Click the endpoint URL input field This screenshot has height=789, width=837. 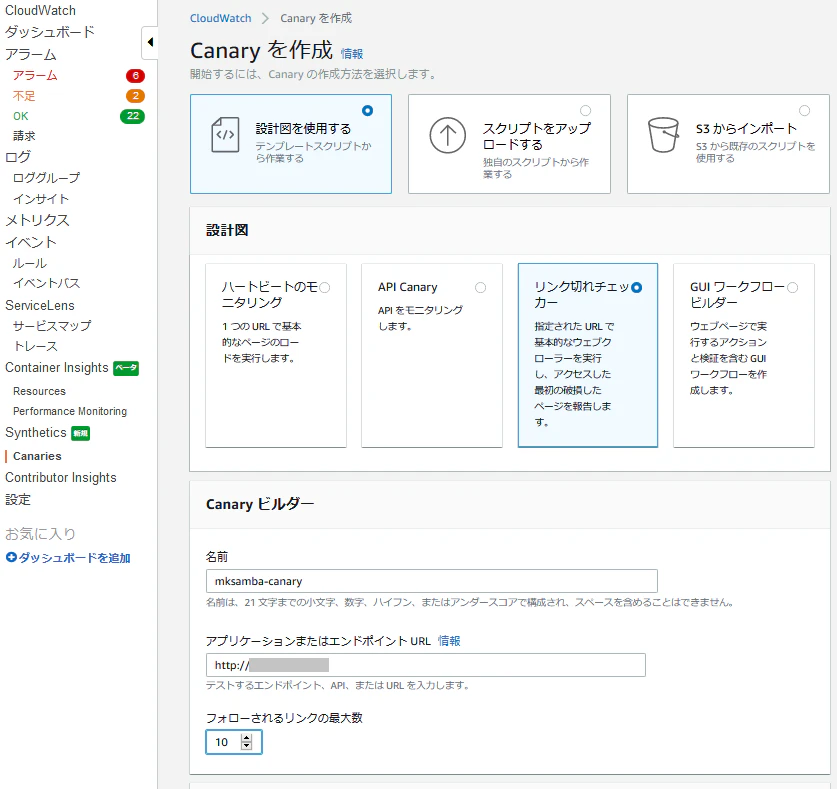point(425,665)
